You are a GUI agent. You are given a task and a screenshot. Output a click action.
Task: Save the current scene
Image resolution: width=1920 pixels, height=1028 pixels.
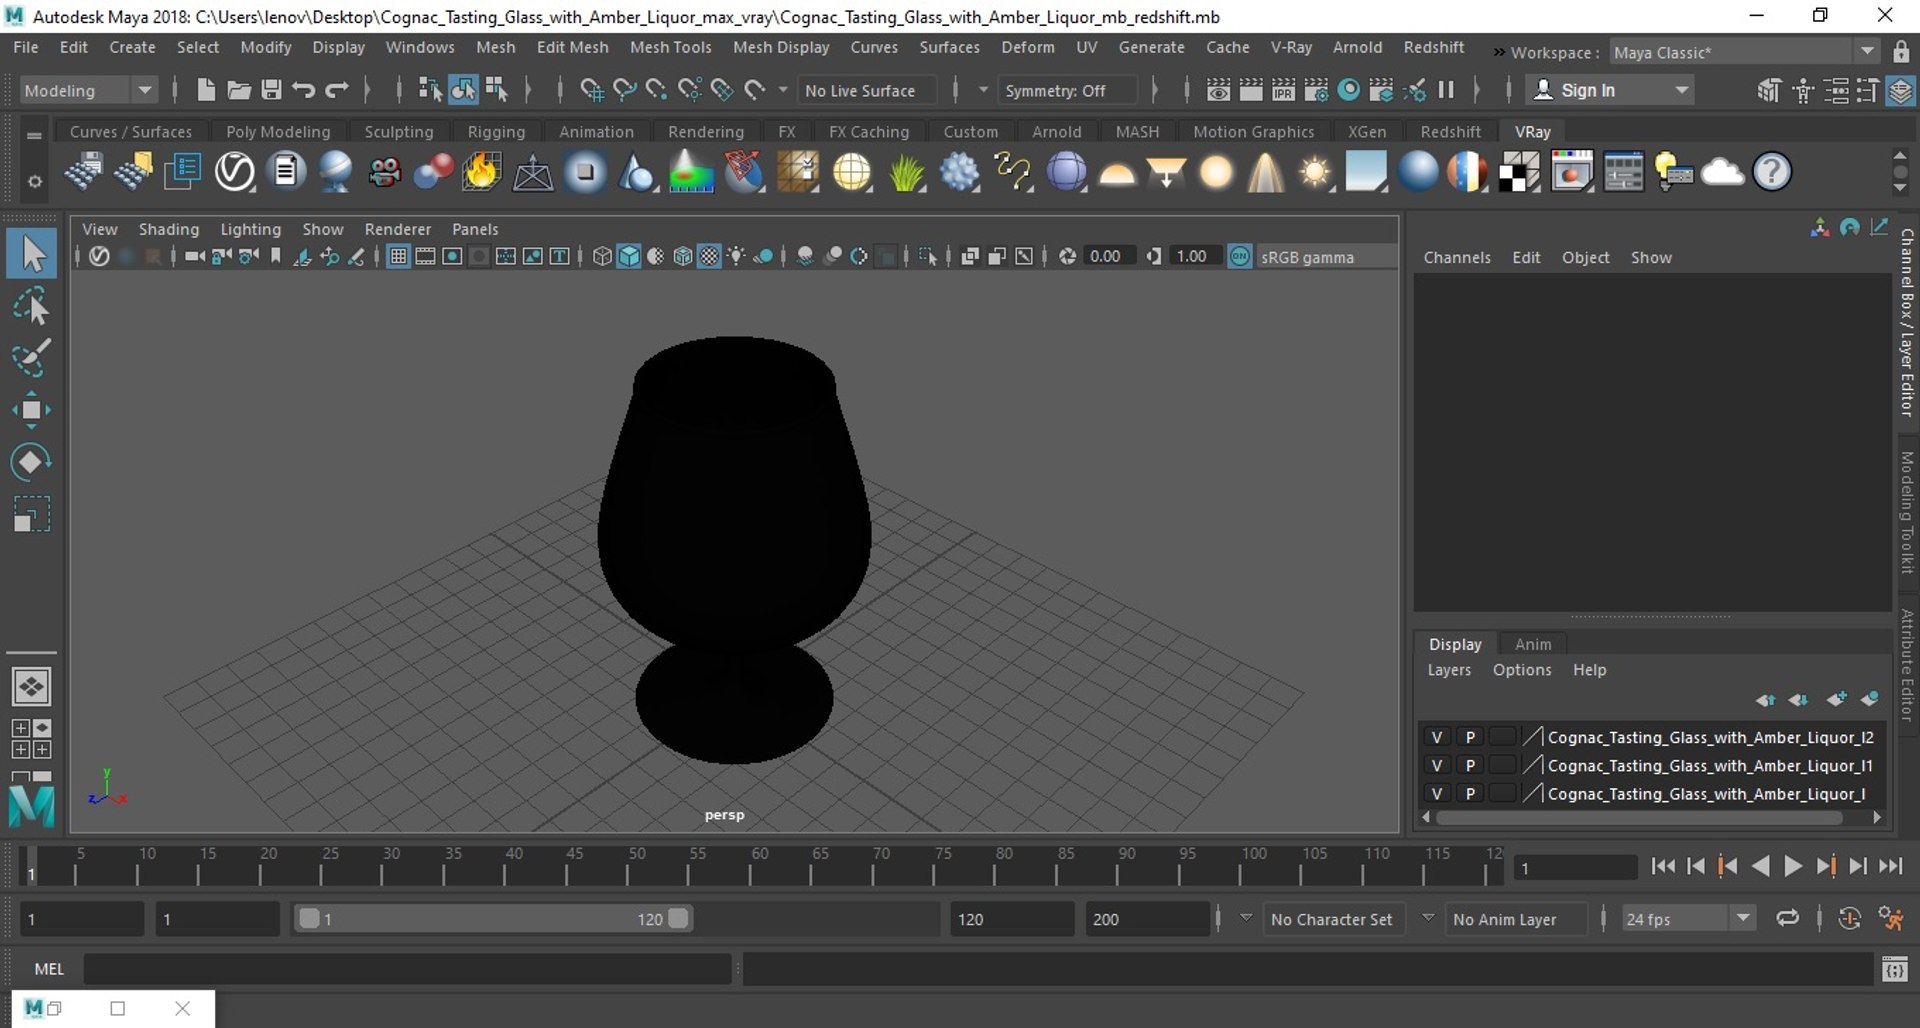point(271,90)
